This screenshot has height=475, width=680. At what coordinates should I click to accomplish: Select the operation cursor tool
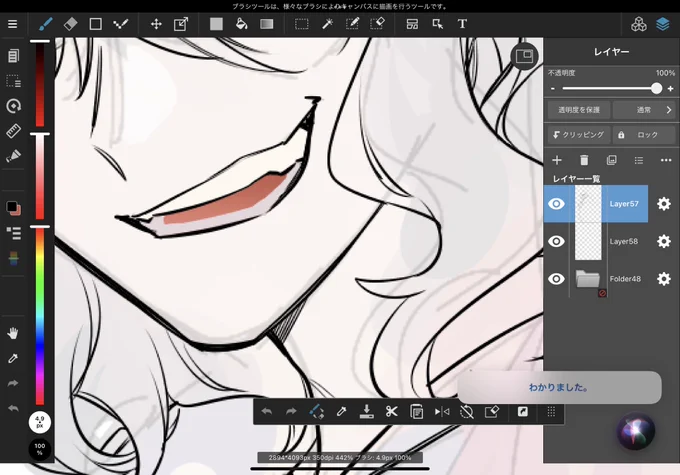(438, 24)
